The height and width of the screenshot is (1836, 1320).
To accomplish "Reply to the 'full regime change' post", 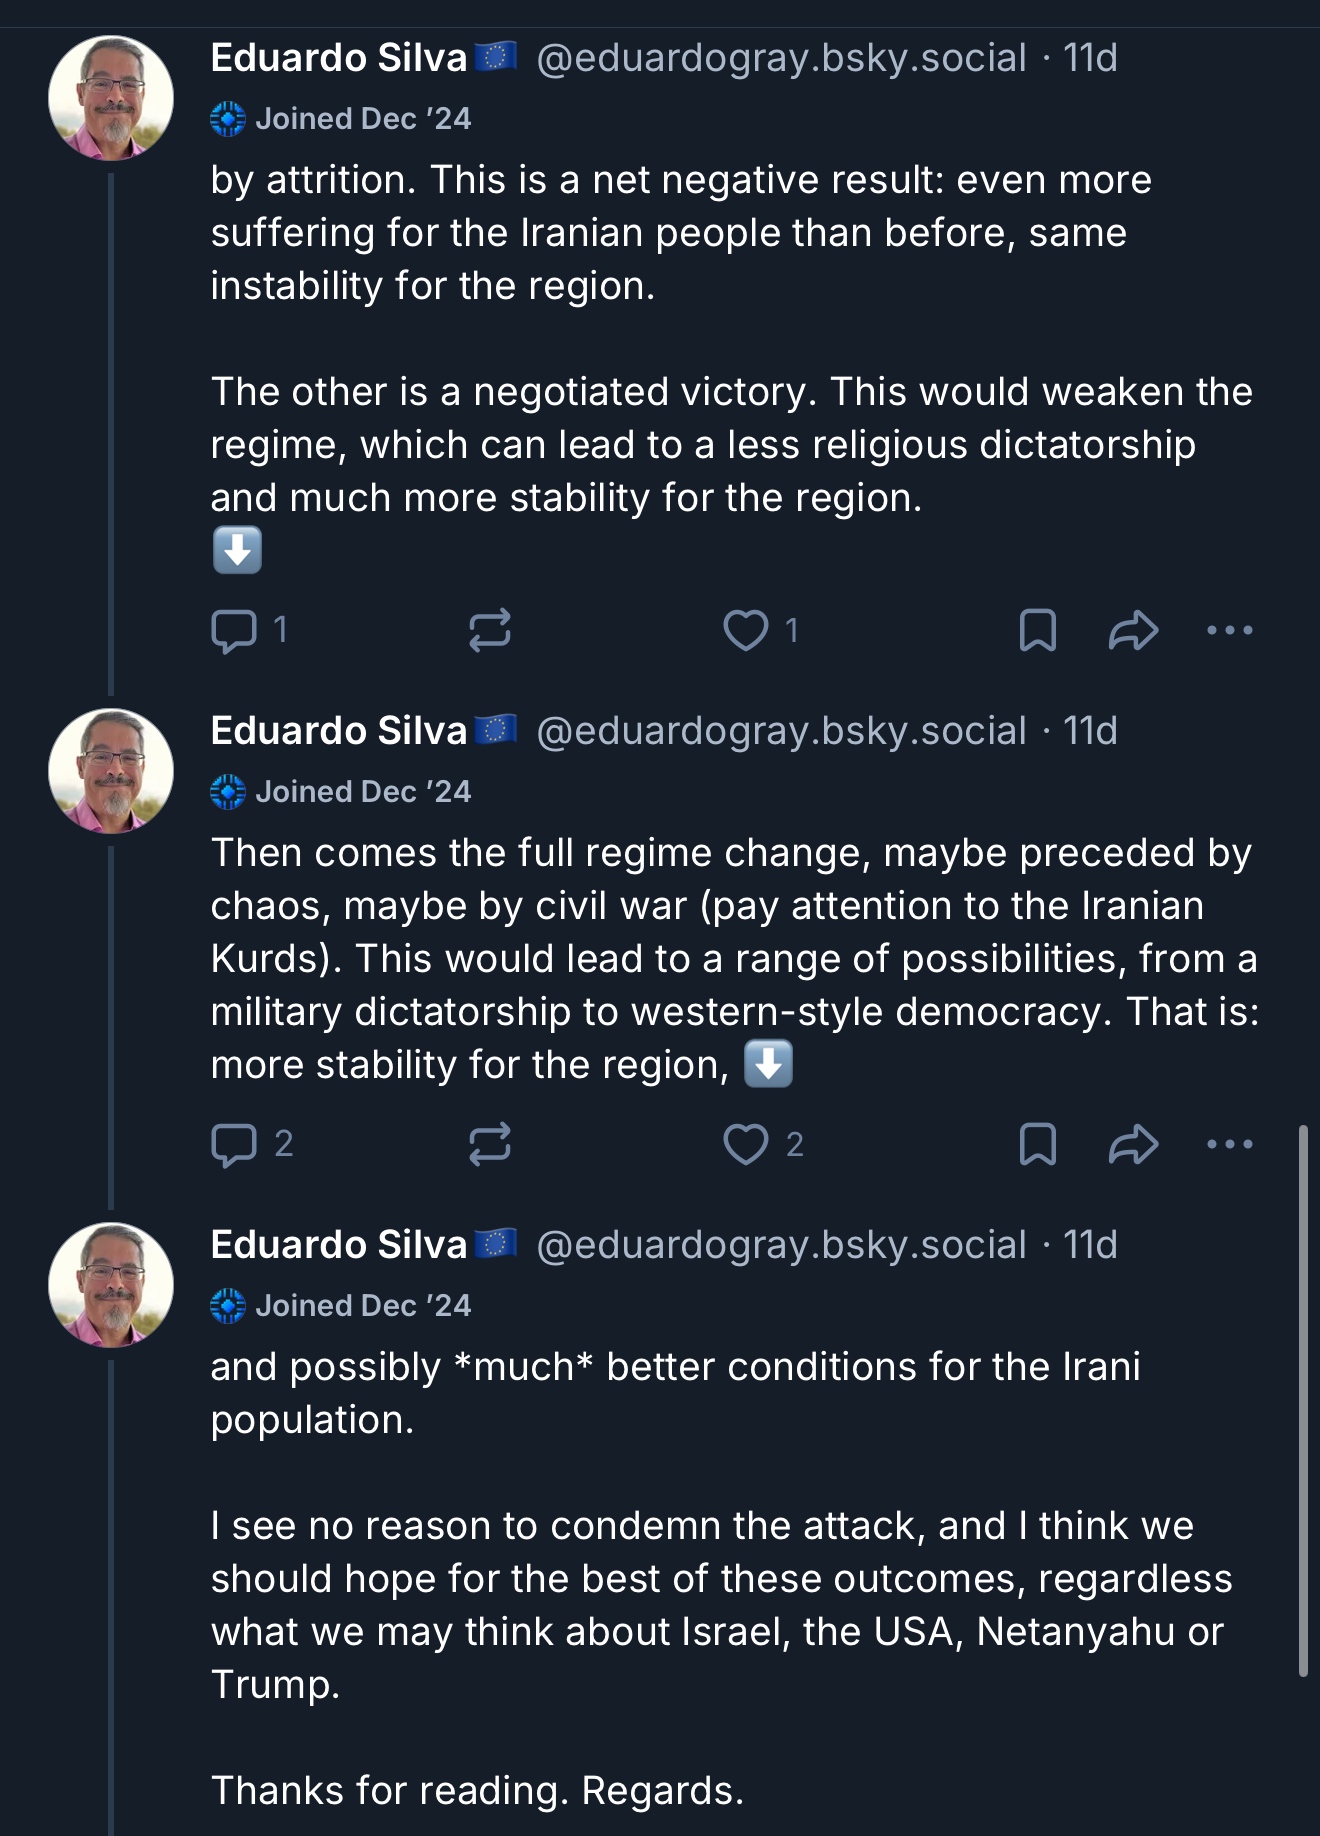I will tap(235, 1145).
